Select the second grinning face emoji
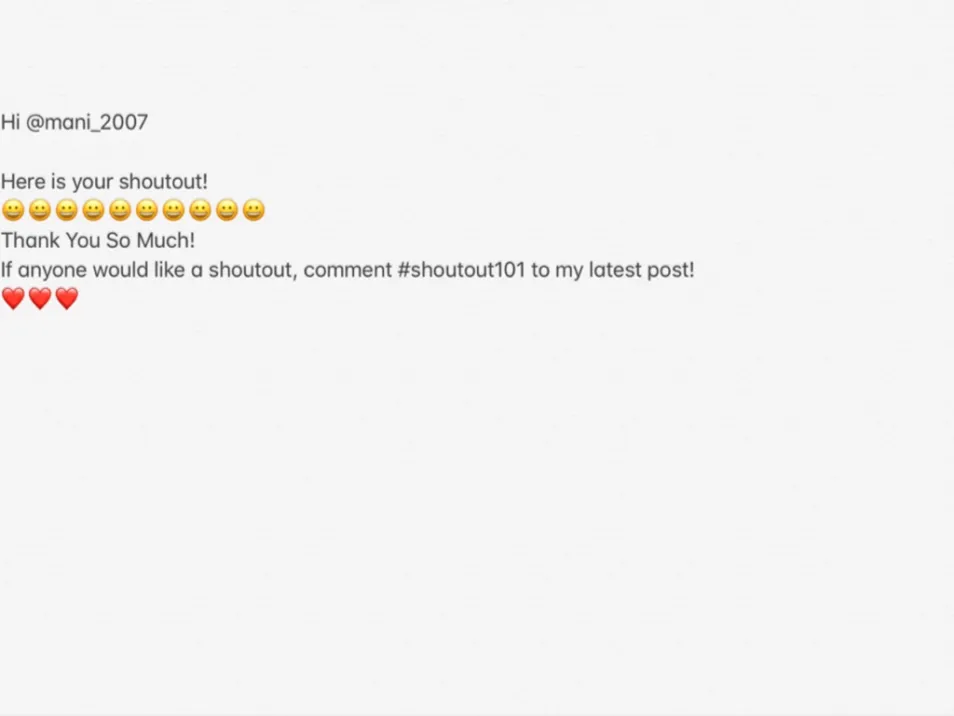This screenshot has height=716, width=954. coord(40,211)
